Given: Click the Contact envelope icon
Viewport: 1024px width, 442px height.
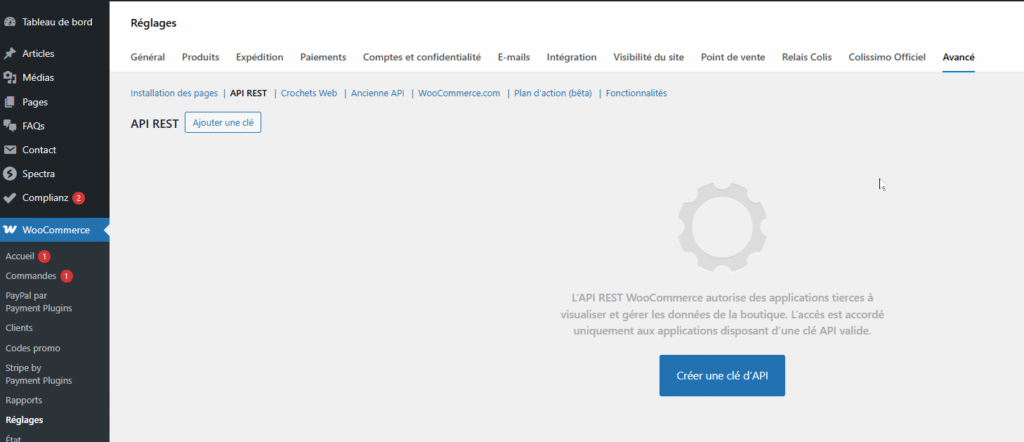Looking at the screenshot, I should coord(10,150).
